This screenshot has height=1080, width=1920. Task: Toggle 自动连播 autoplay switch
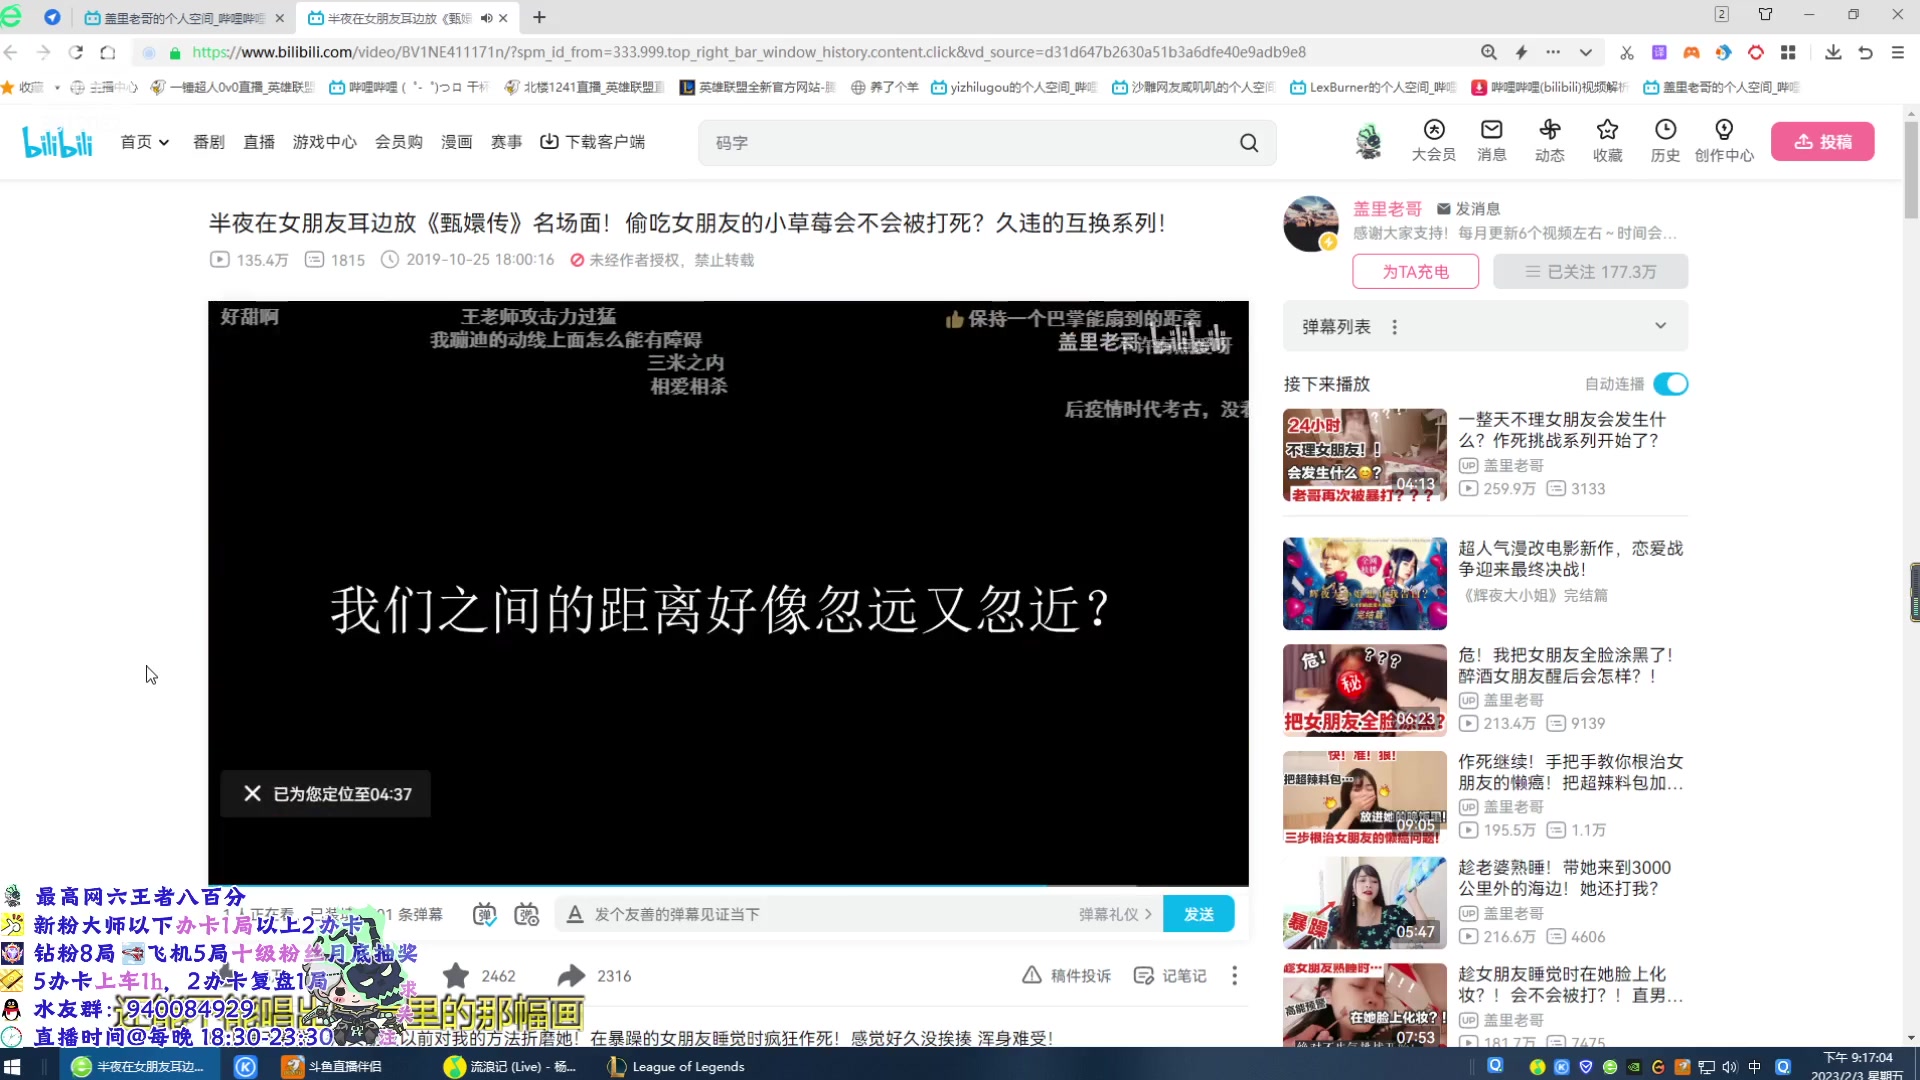(x=1670, y=384)
